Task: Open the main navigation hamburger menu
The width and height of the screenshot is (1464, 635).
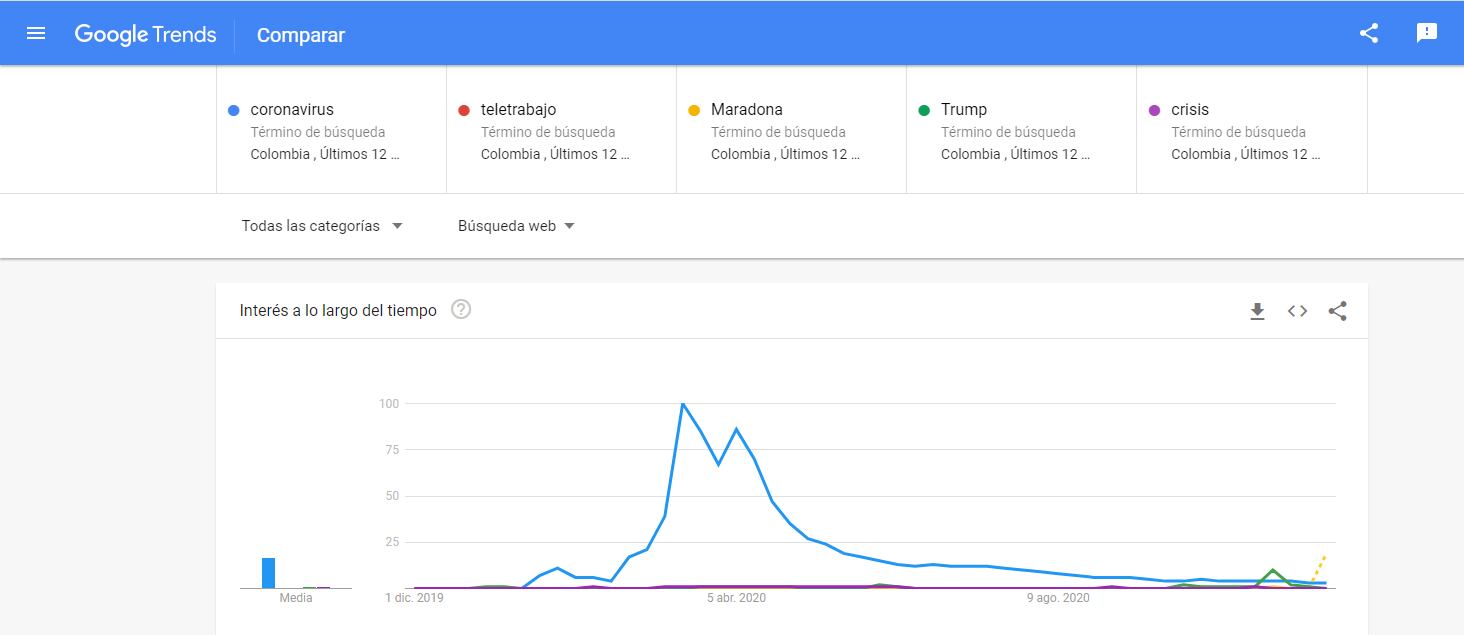Action: [x=35, y=32]
